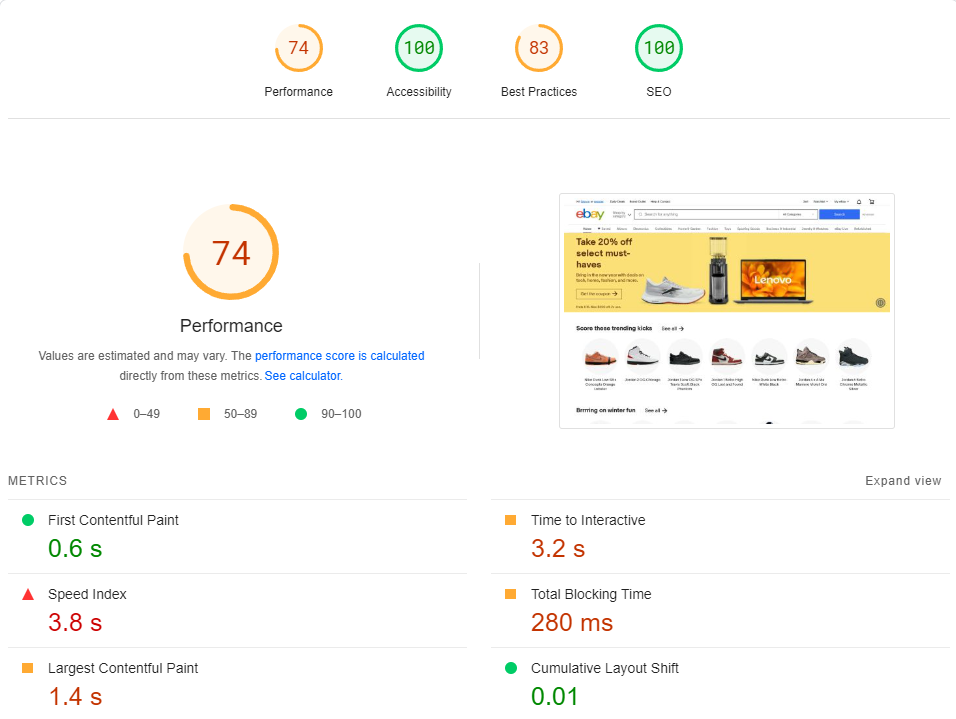Select the Accessibility label in top navigation

[x=418, y=91]
